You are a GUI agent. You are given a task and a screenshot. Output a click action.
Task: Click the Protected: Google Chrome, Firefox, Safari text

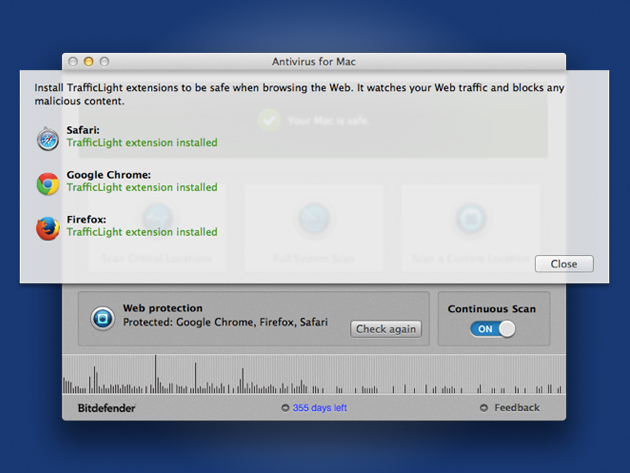click(225, 322)
